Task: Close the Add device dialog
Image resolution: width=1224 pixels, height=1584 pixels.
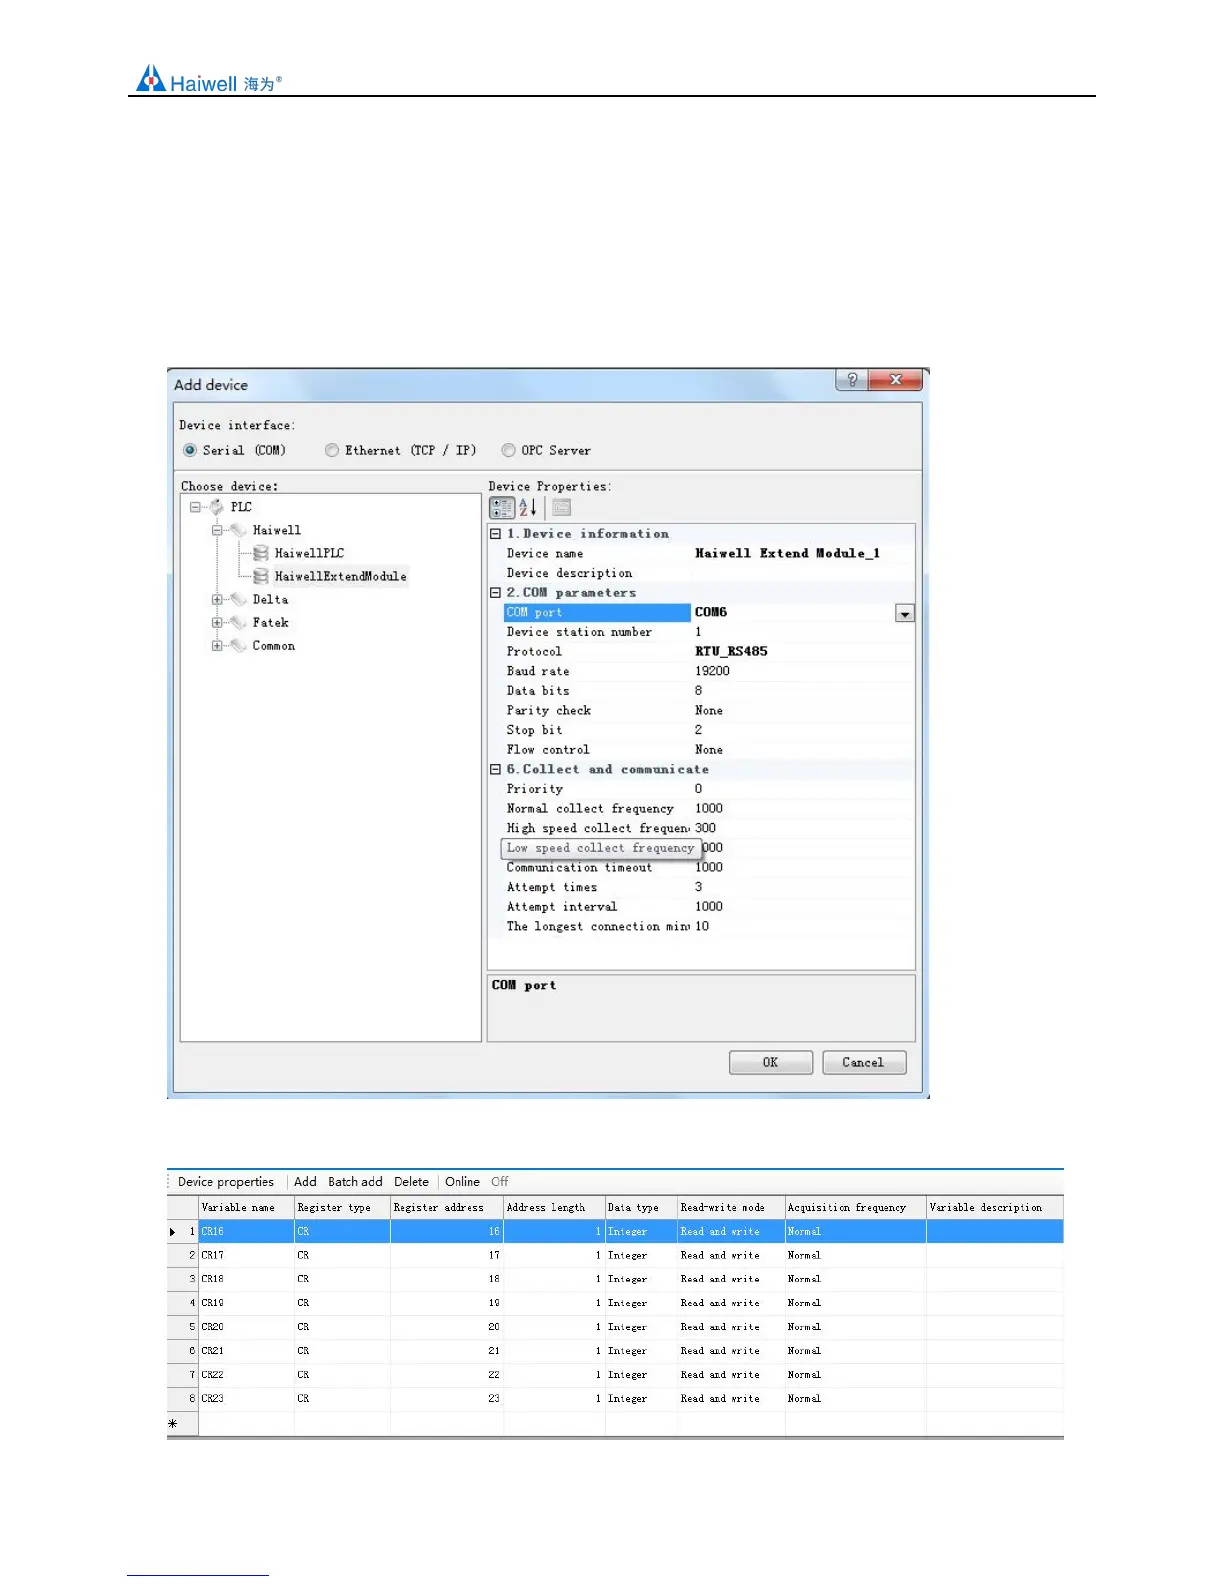Action: pos(895,380)
